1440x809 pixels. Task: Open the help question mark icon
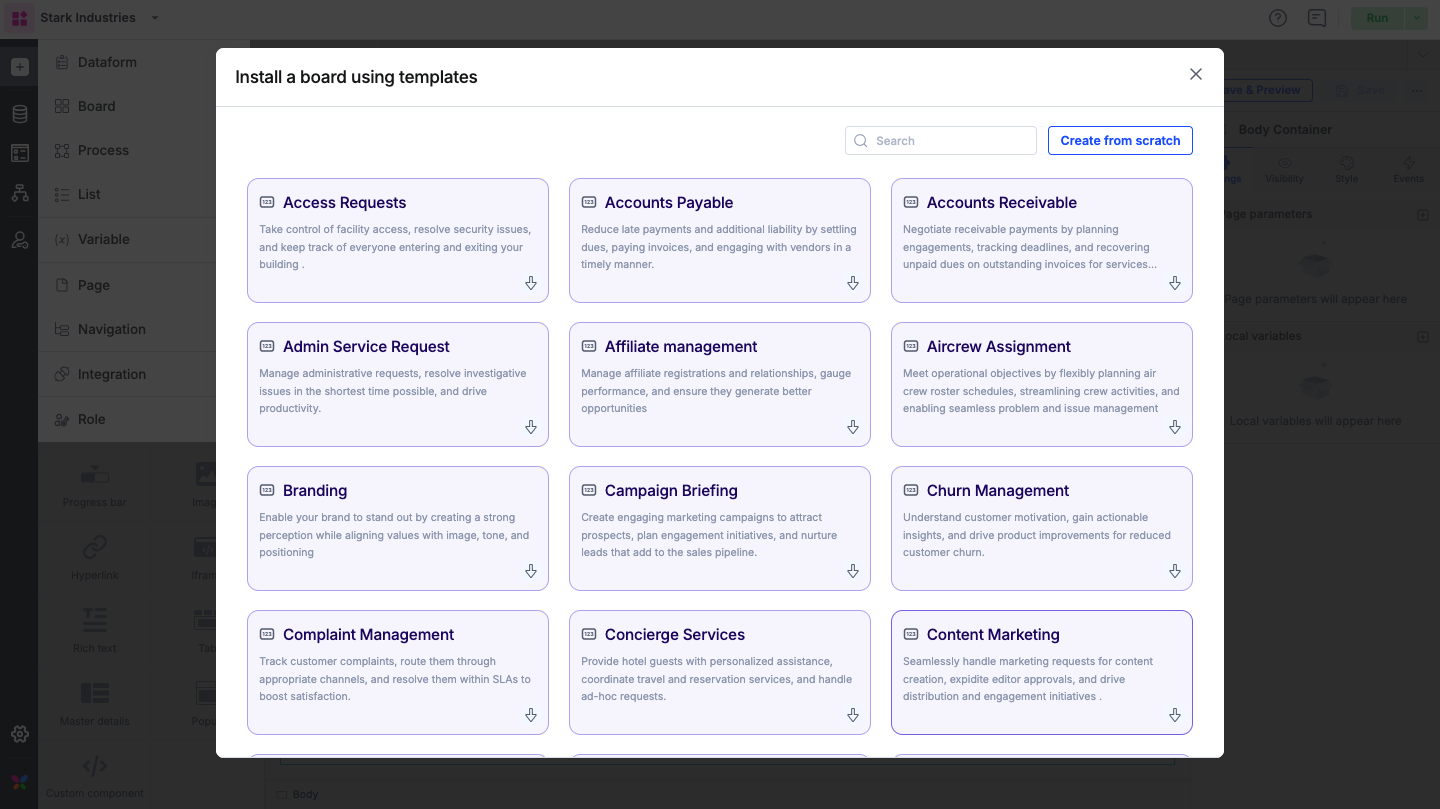pyautogui.click(x=1277, y=18)
